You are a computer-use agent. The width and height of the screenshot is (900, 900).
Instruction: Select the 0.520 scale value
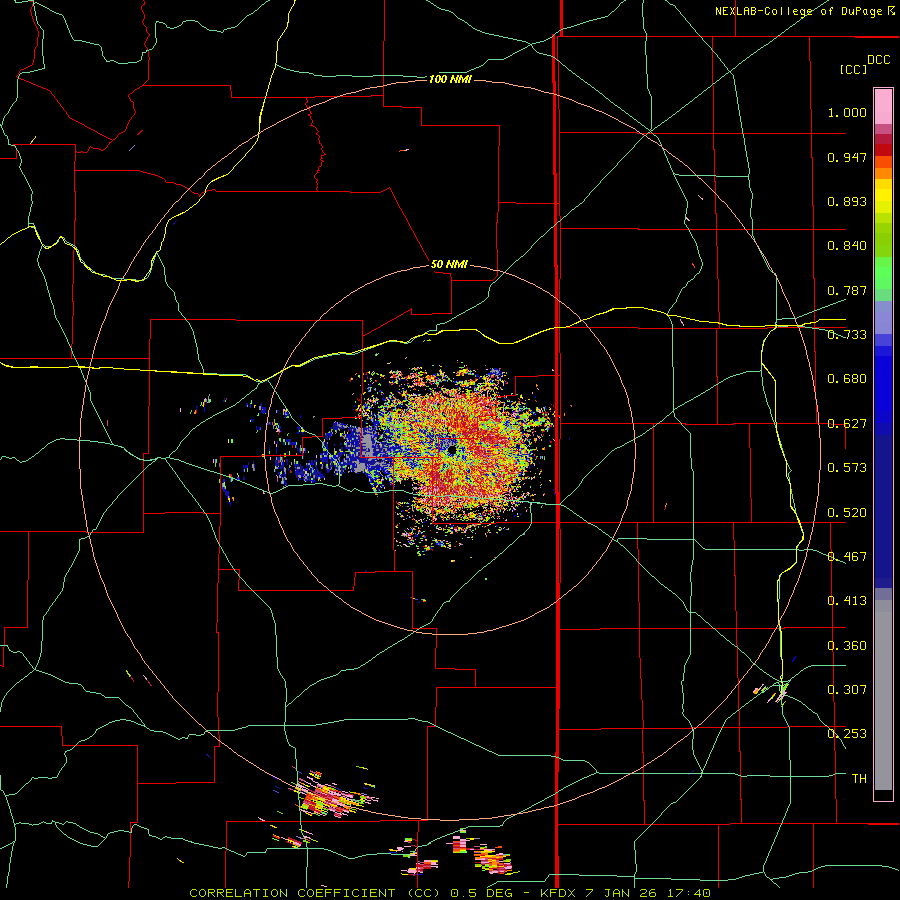click(847, 513)
